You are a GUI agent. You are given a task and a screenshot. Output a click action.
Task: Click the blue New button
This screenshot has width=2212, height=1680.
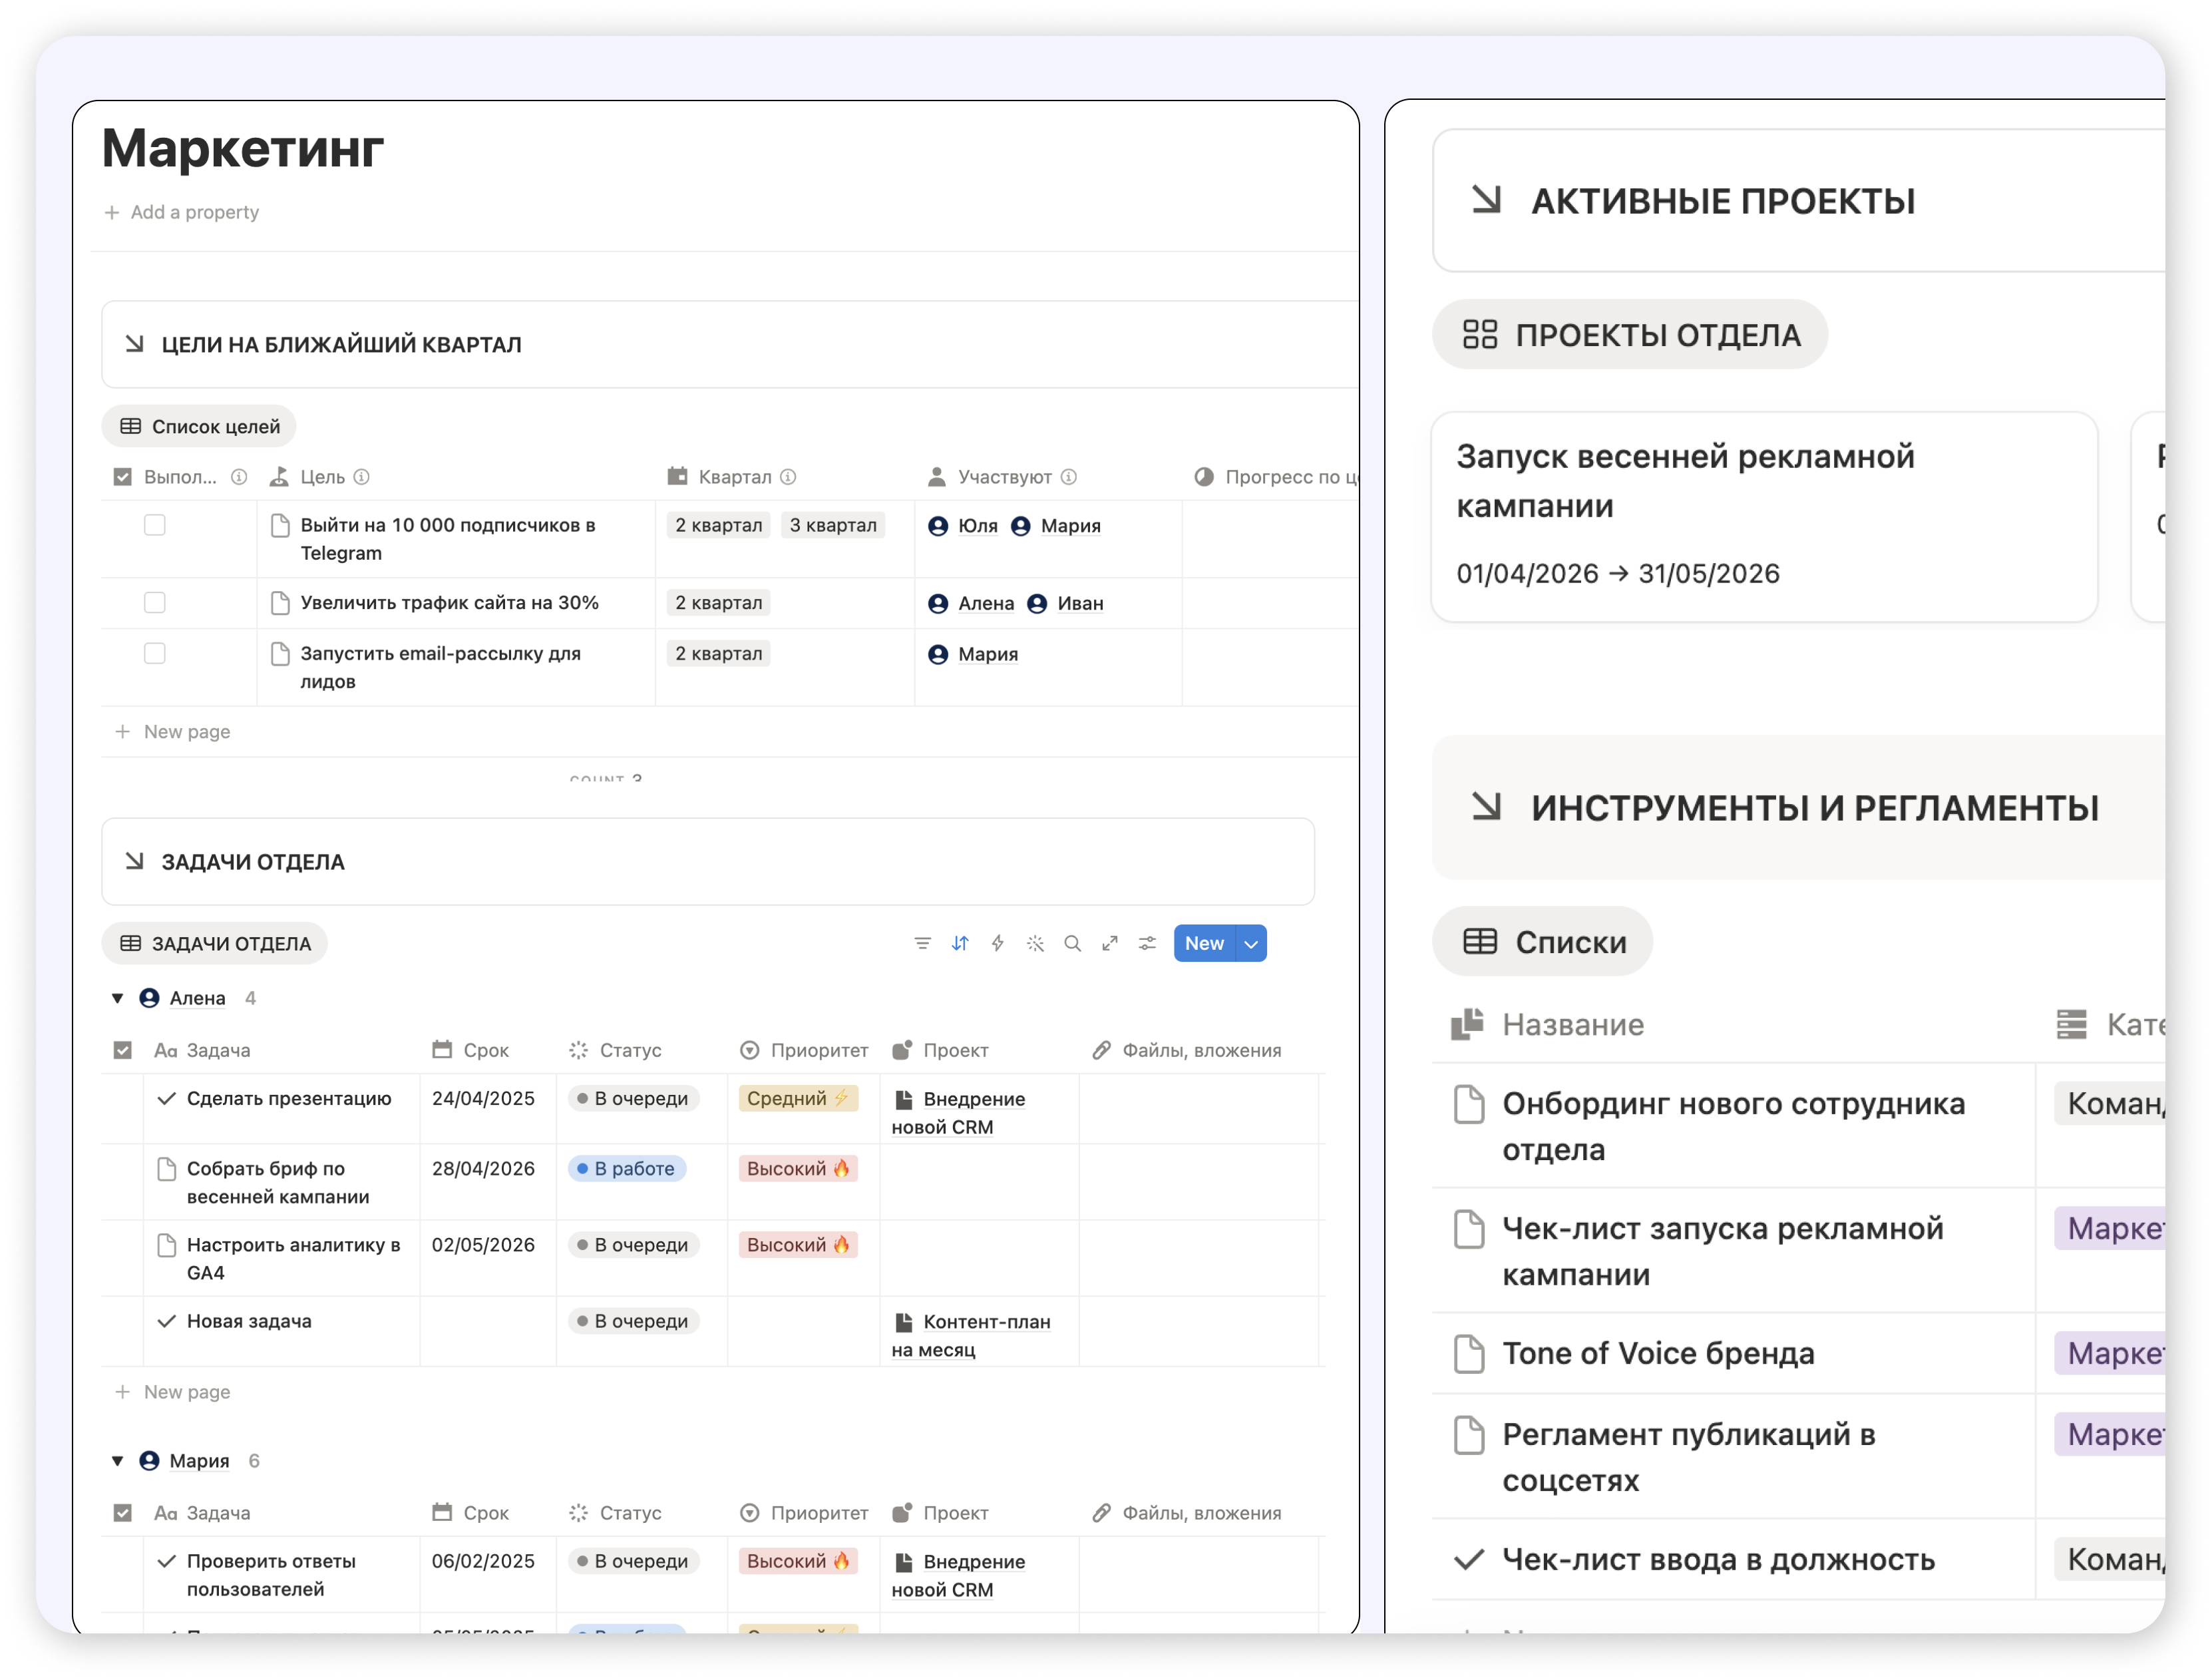pos(1204,943)
